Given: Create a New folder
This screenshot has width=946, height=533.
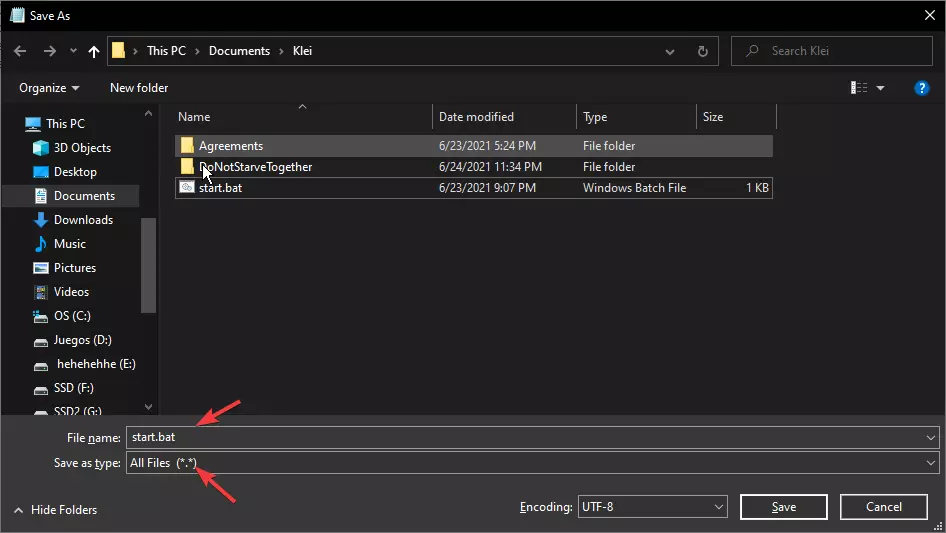Looking at the screenshot, I should pos(139,88).
